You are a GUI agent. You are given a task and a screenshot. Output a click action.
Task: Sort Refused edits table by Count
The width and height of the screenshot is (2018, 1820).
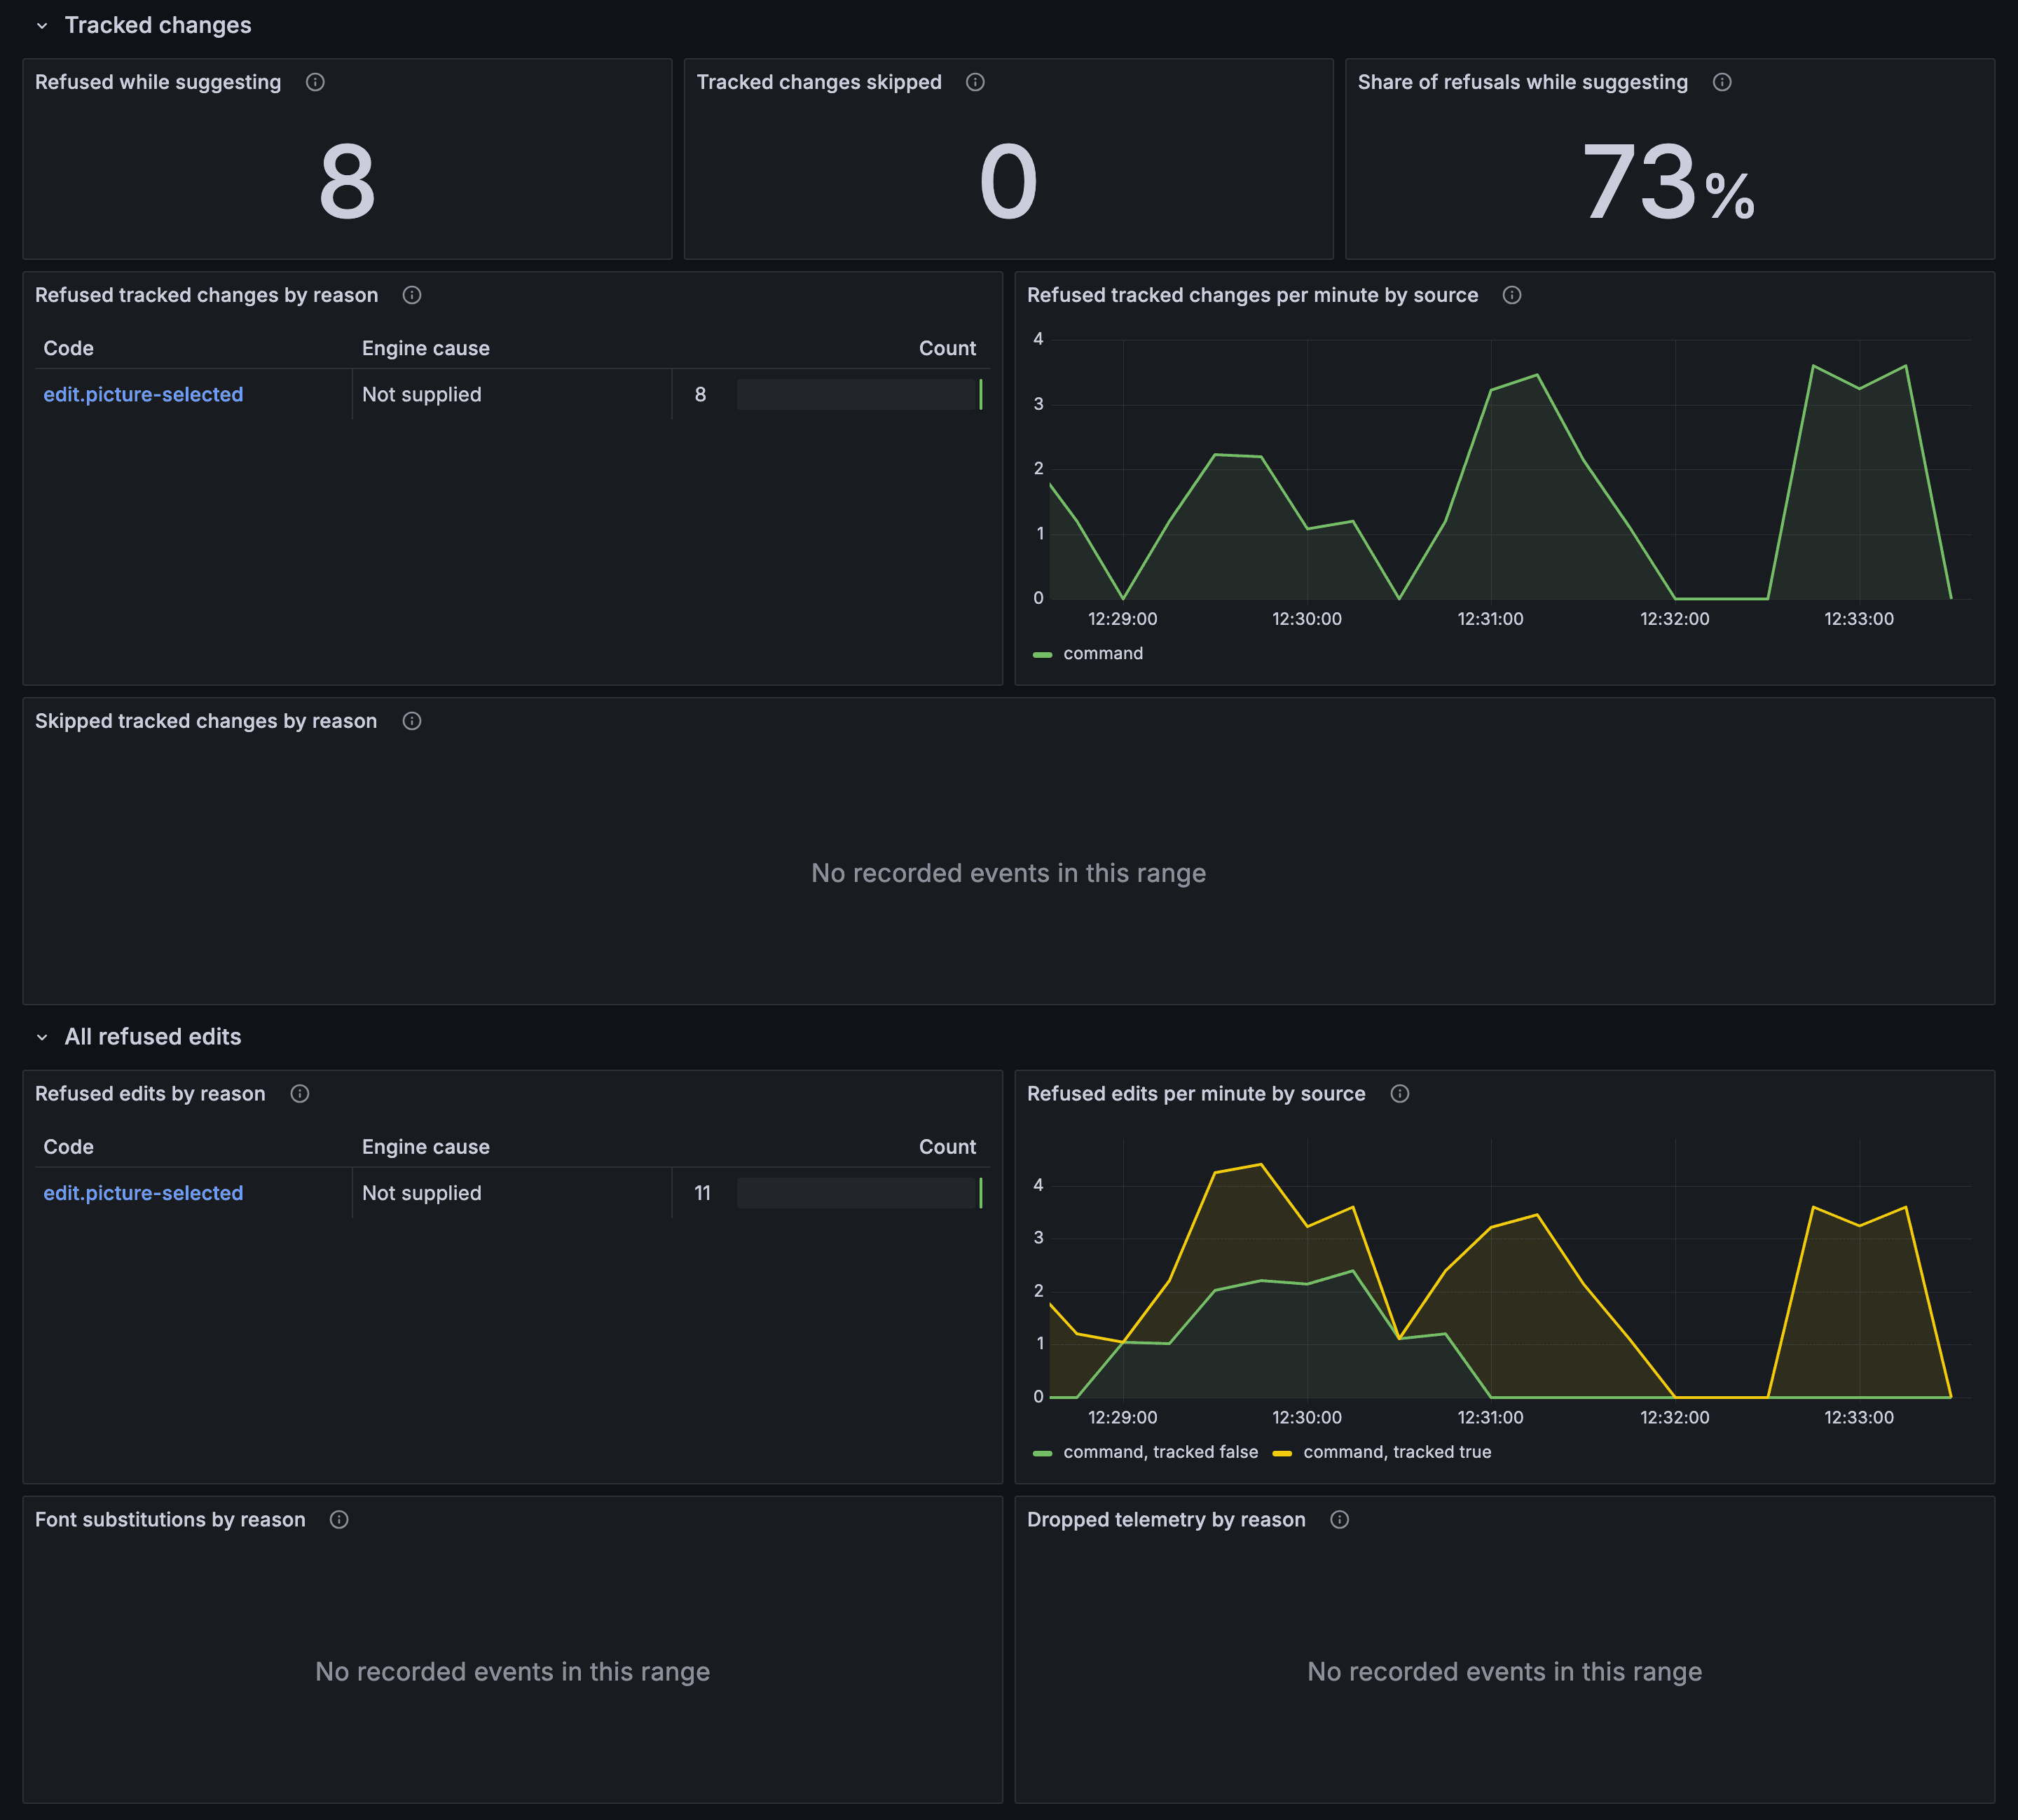tap(947, 1147)
